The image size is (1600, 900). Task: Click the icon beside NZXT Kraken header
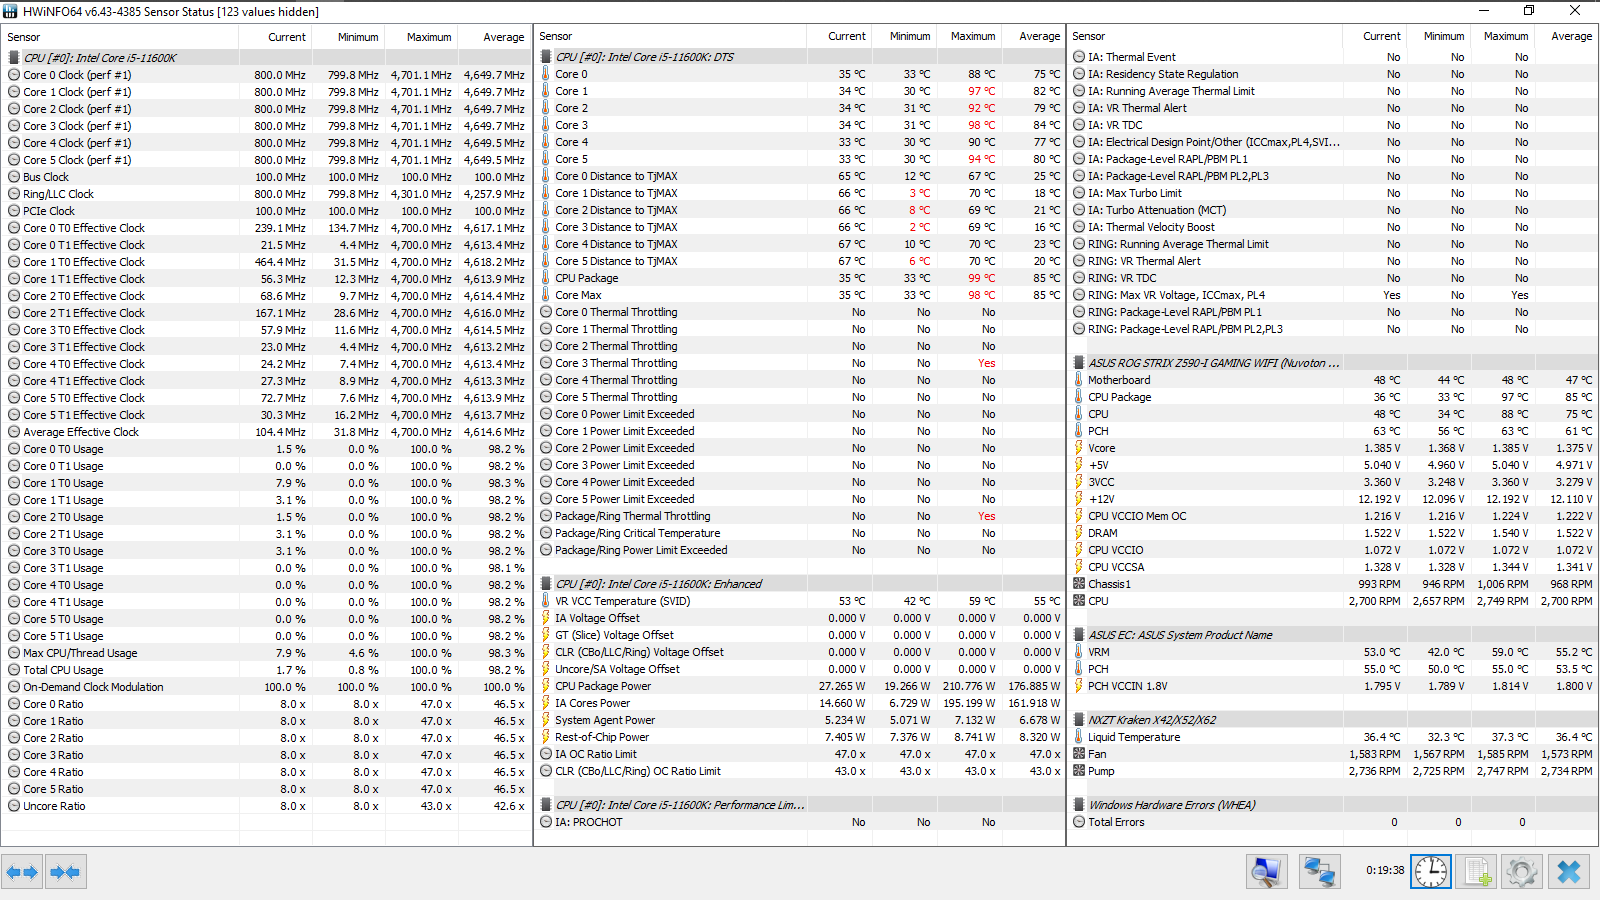tap(1079, 720)
